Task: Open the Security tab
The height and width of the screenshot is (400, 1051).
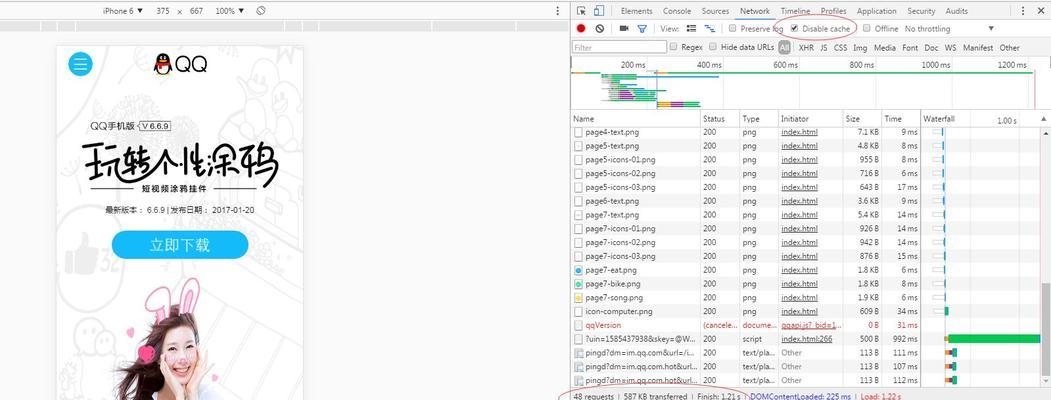Action: coord(921,11)
